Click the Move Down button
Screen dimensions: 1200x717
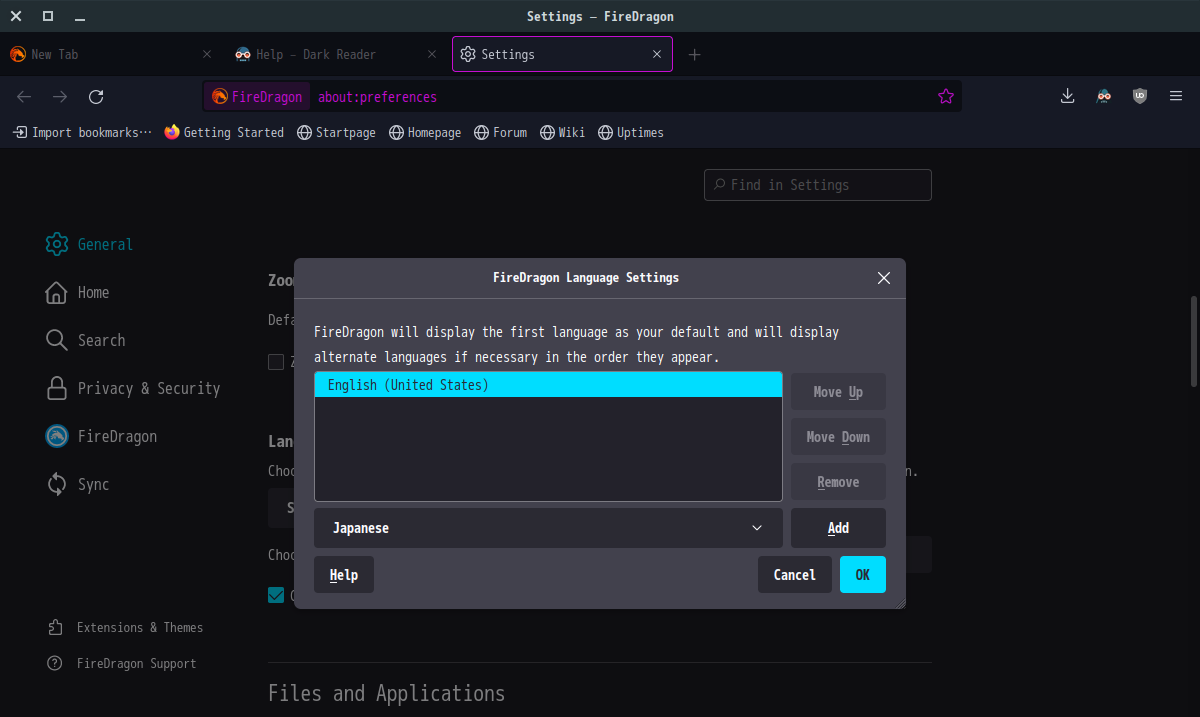click(838, 437)
